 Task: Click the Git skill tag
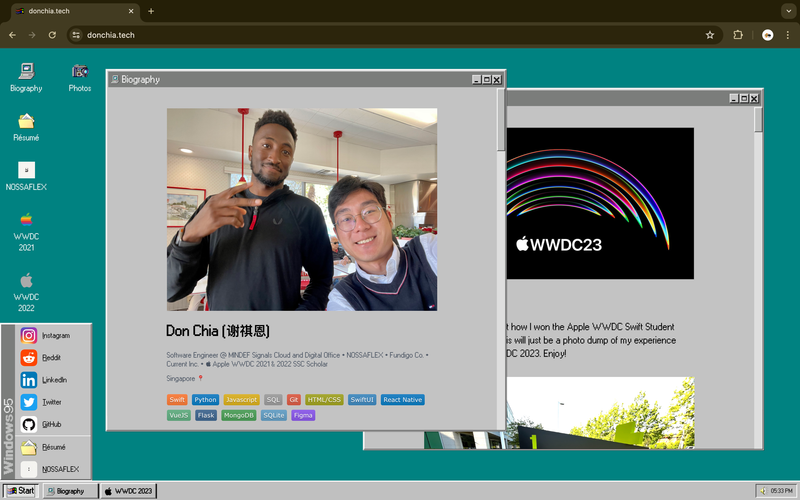pos(293,399)
